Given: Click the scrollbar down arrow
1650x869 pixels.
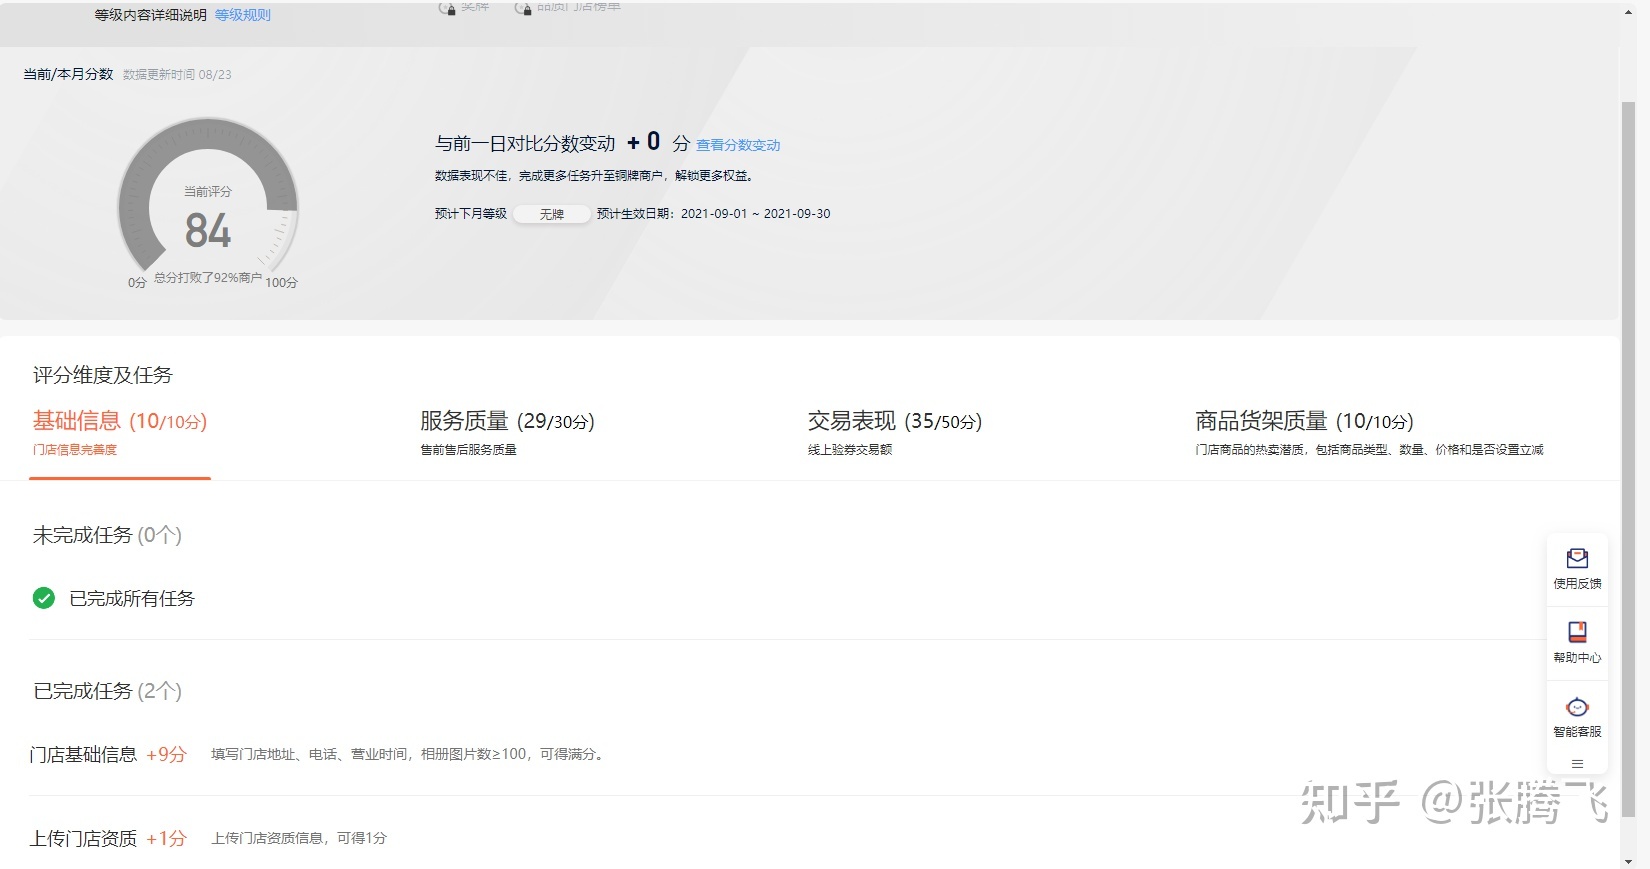Looking at the screenshot, I should [x=1628, y=861].
